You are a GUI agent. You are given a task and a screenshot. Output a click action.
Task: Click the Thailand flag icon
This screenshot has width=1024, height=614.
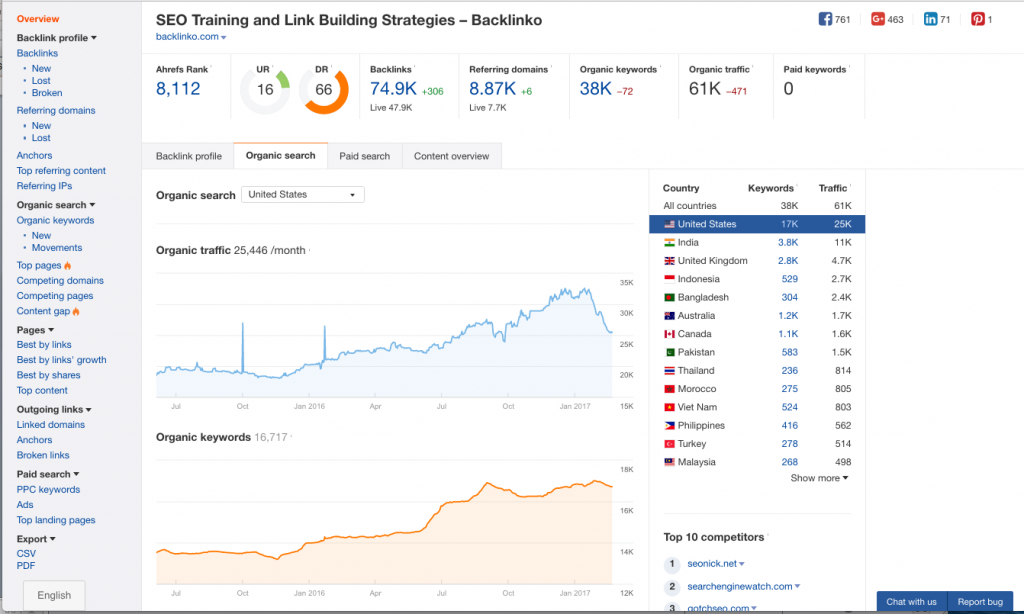pos(669,370)
